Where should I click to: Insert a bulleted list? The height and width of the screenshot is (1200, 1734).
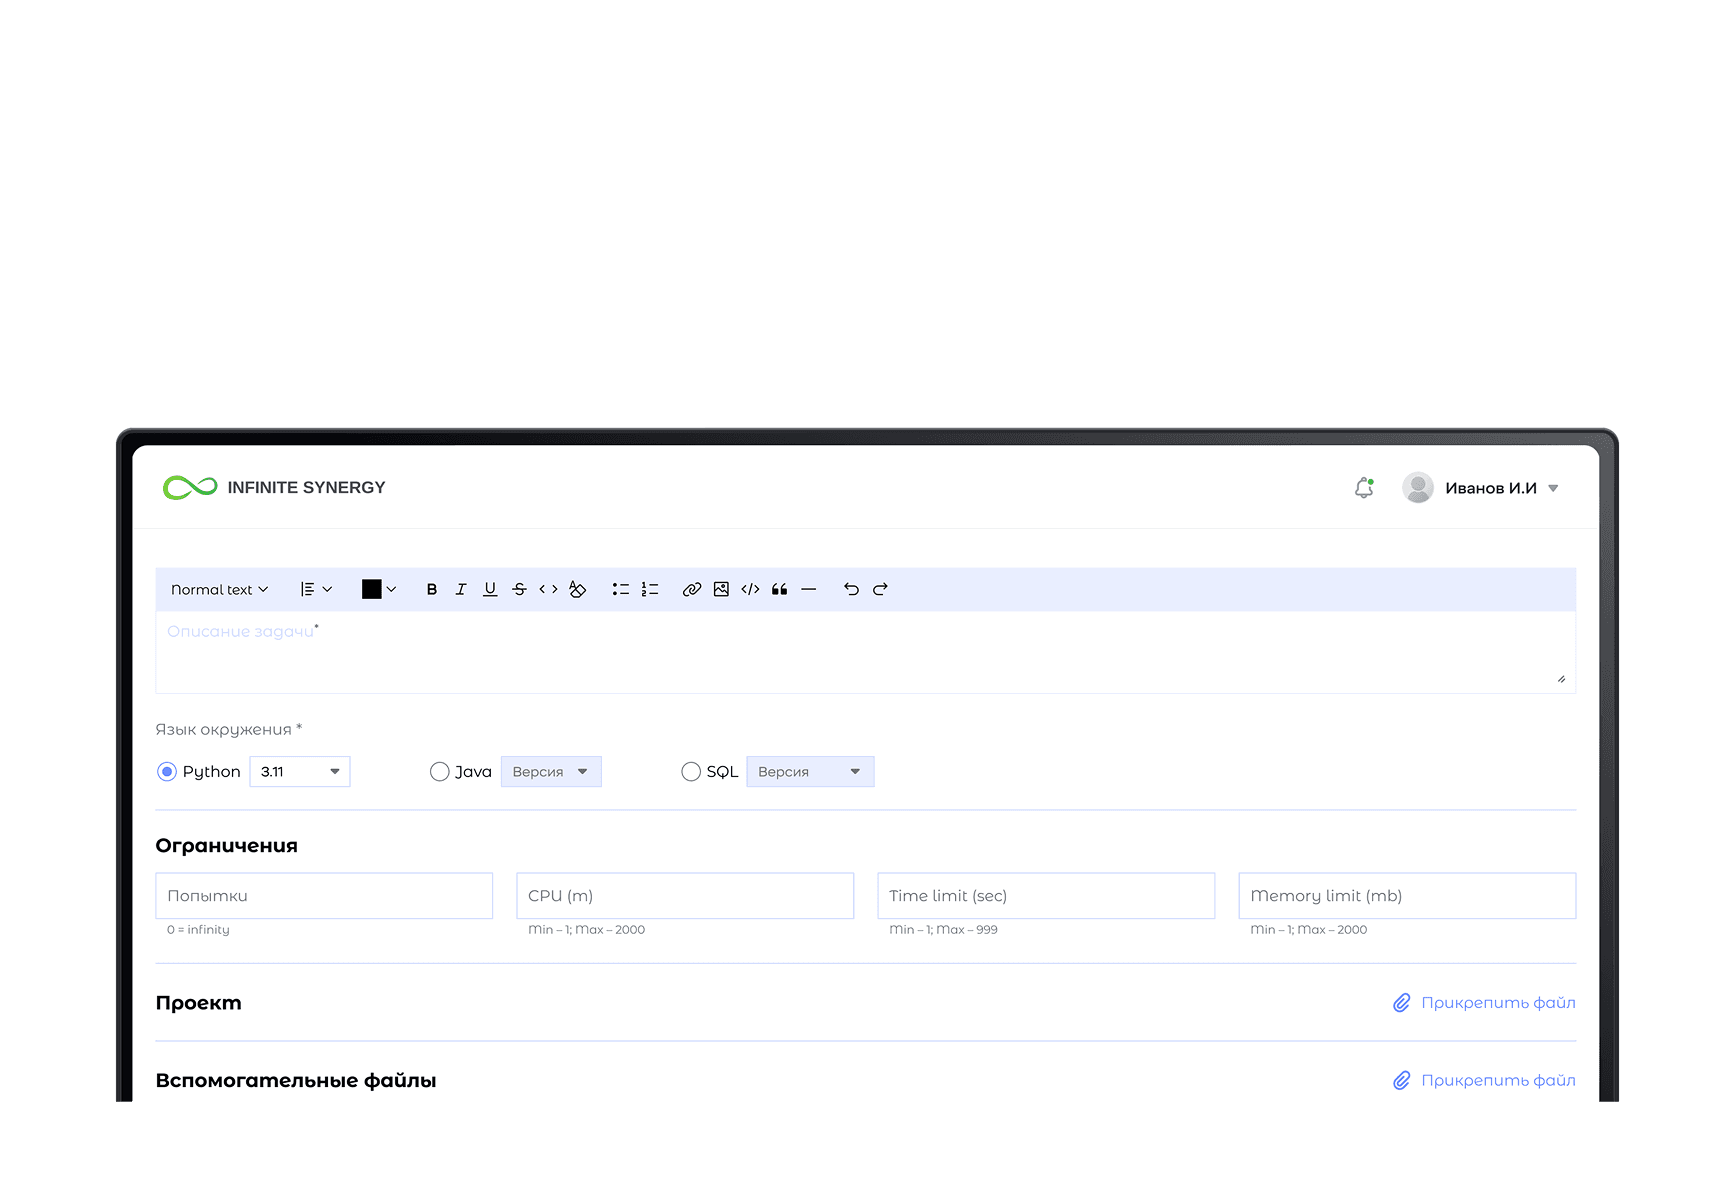(621, 590)
